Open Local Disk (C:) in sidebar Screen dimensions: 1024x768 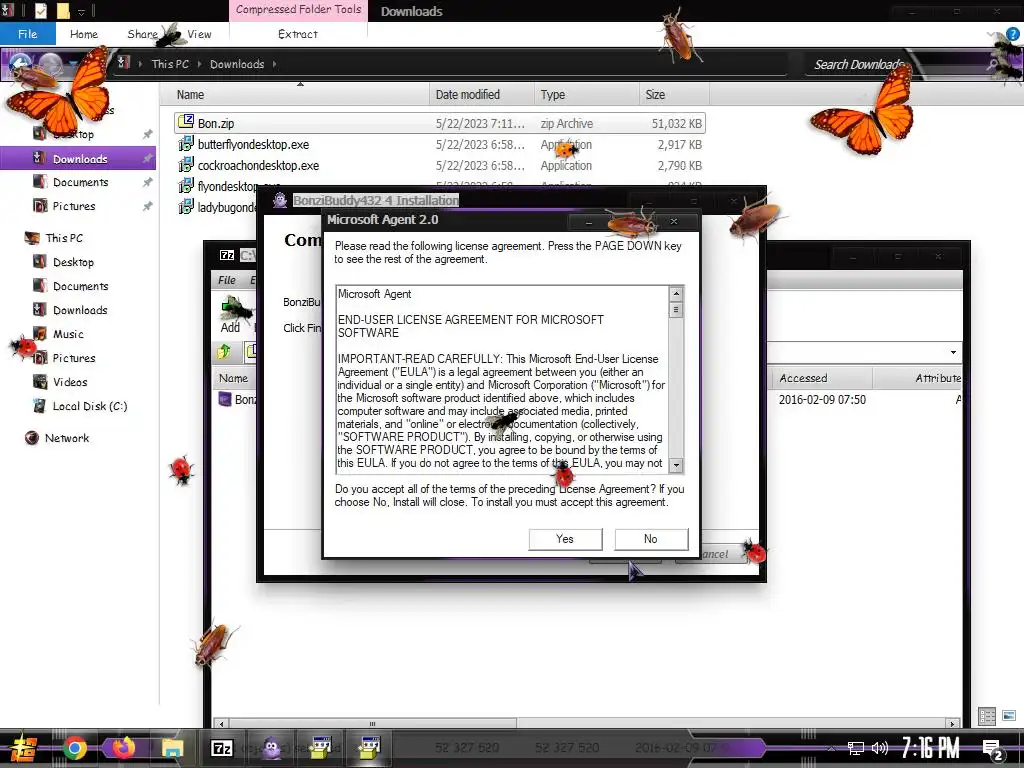tap(90, 406)
